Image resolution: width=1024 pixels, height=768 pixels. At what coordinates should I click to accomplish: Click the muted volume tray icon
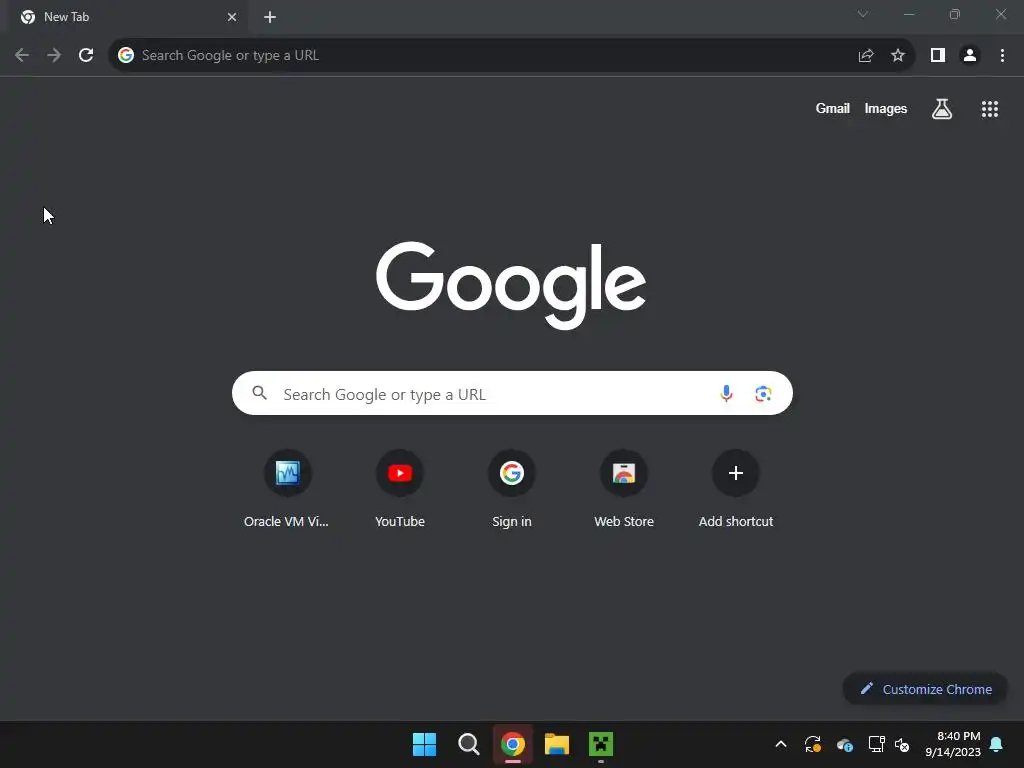903,744
